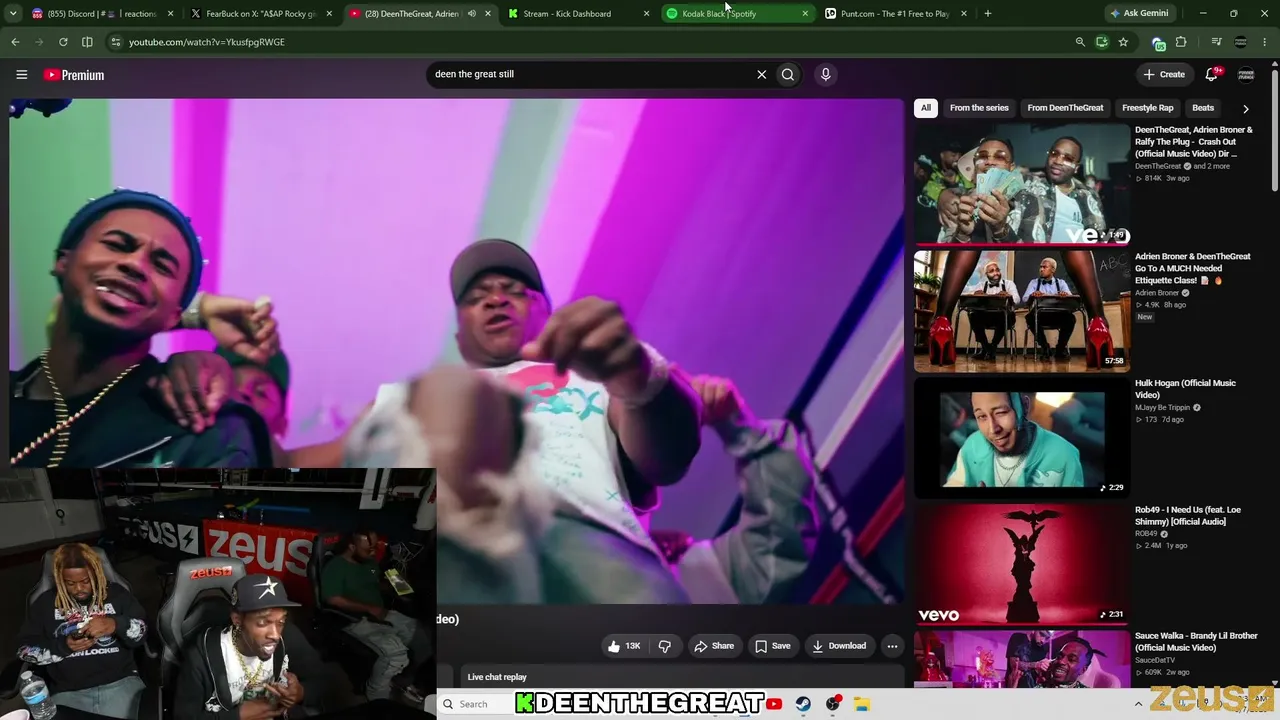
Task: Mute the DeenTheGreat tab audio icon
Action: (x=472, y=14)
